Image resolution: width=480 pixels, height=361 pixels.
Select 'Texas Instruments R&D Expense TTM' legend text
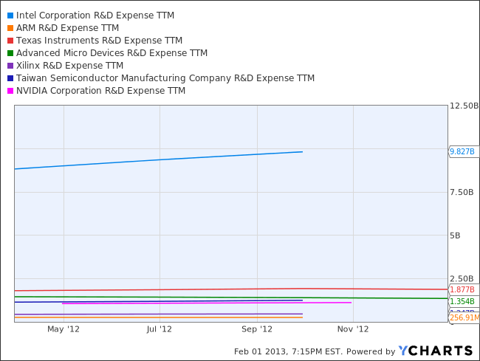99,41
